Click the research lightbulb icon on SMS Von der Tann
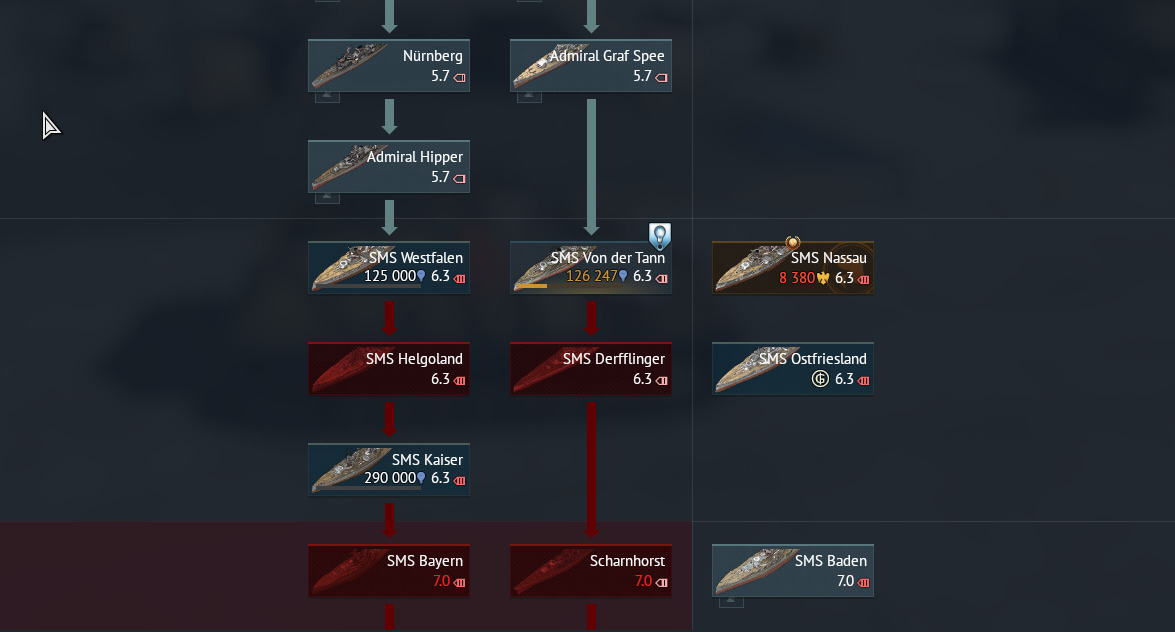This screenshot has width=1175, height=632. (659, 235)
